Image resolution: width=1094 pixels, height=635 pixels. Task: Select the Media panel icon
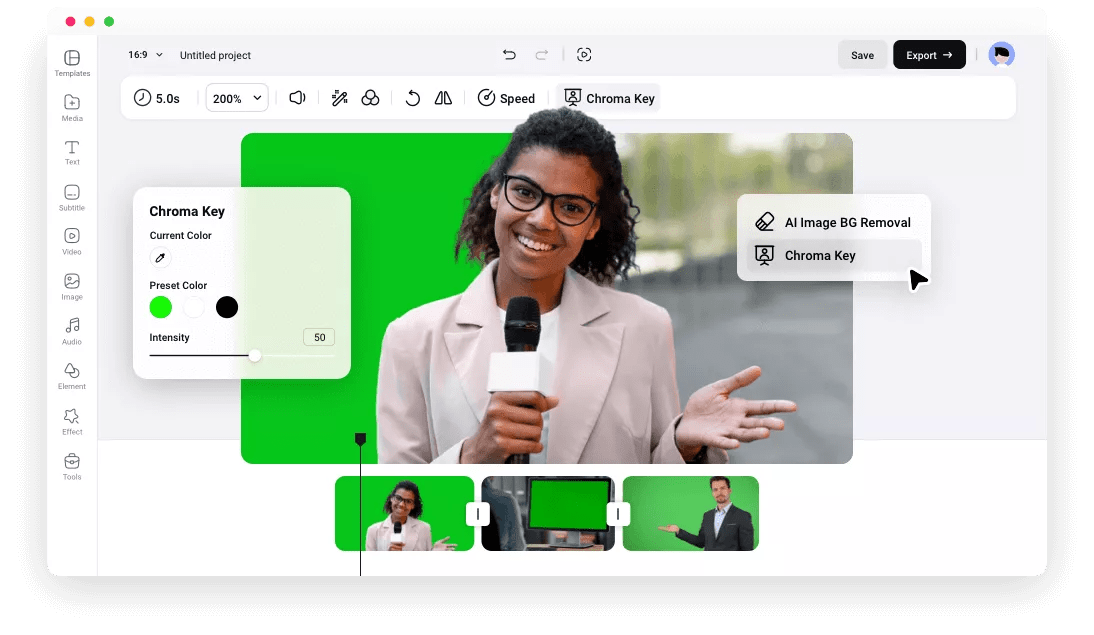coord(71,107)
